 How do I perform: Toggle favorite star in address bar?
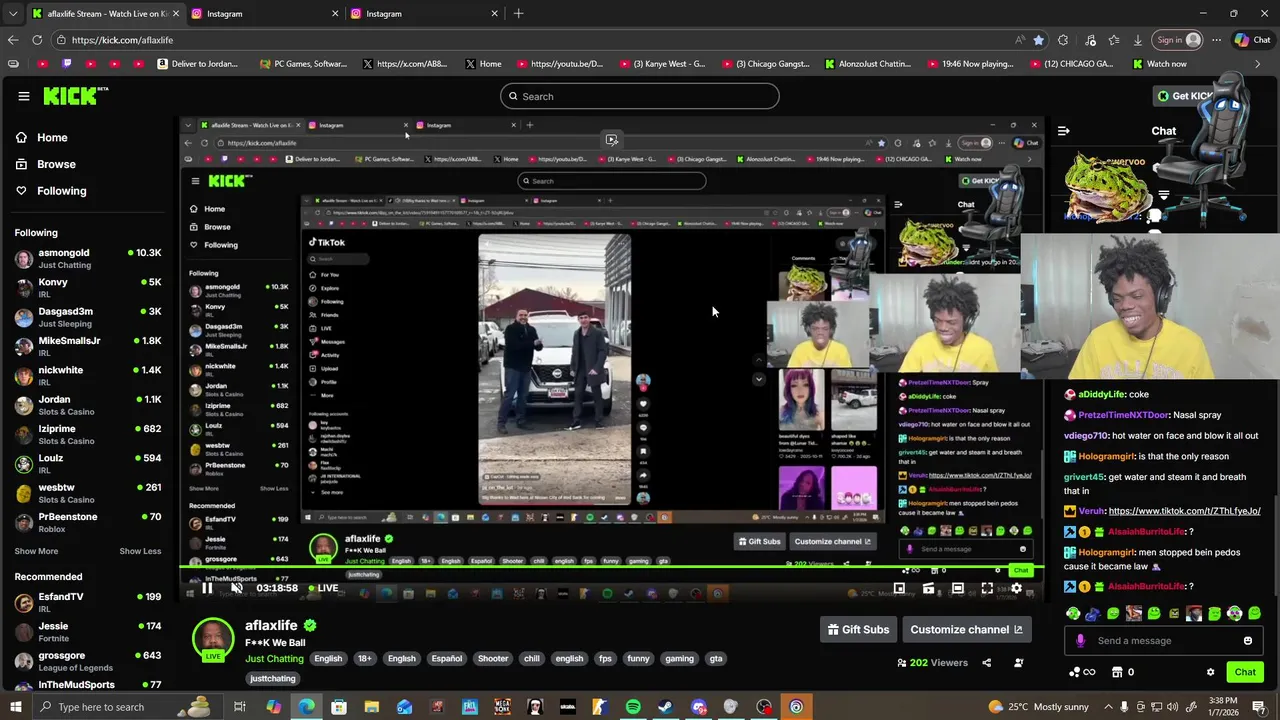tap(1039, 40)
